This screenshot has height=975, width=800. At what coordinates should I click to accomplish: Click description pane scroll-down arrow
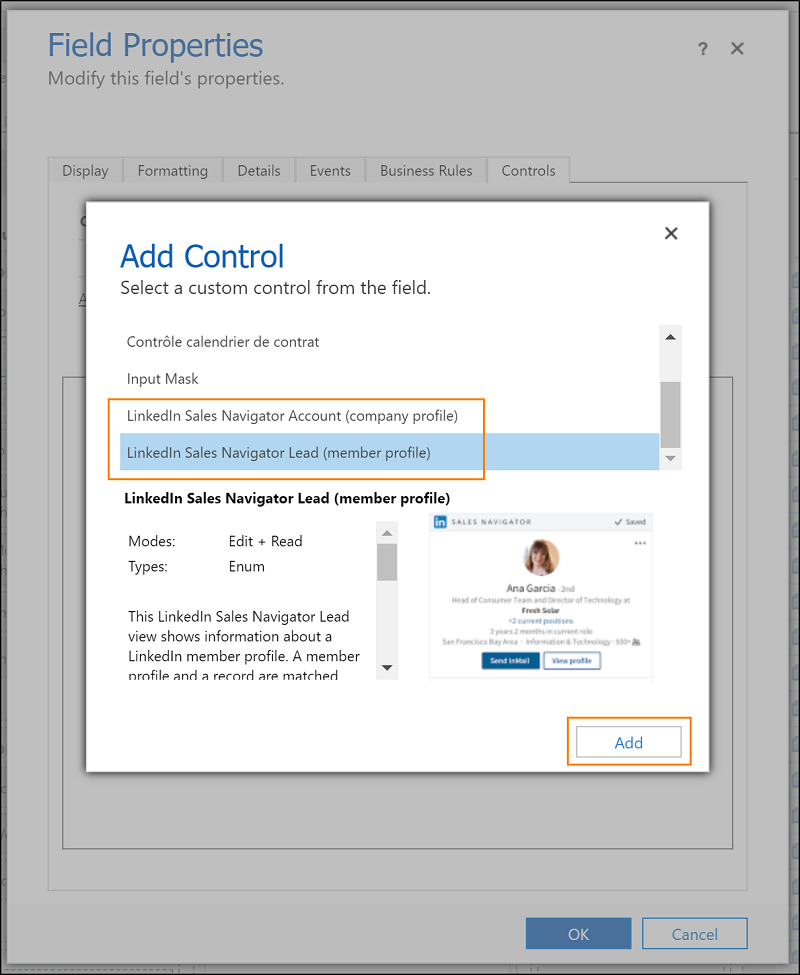pos(387,668)
